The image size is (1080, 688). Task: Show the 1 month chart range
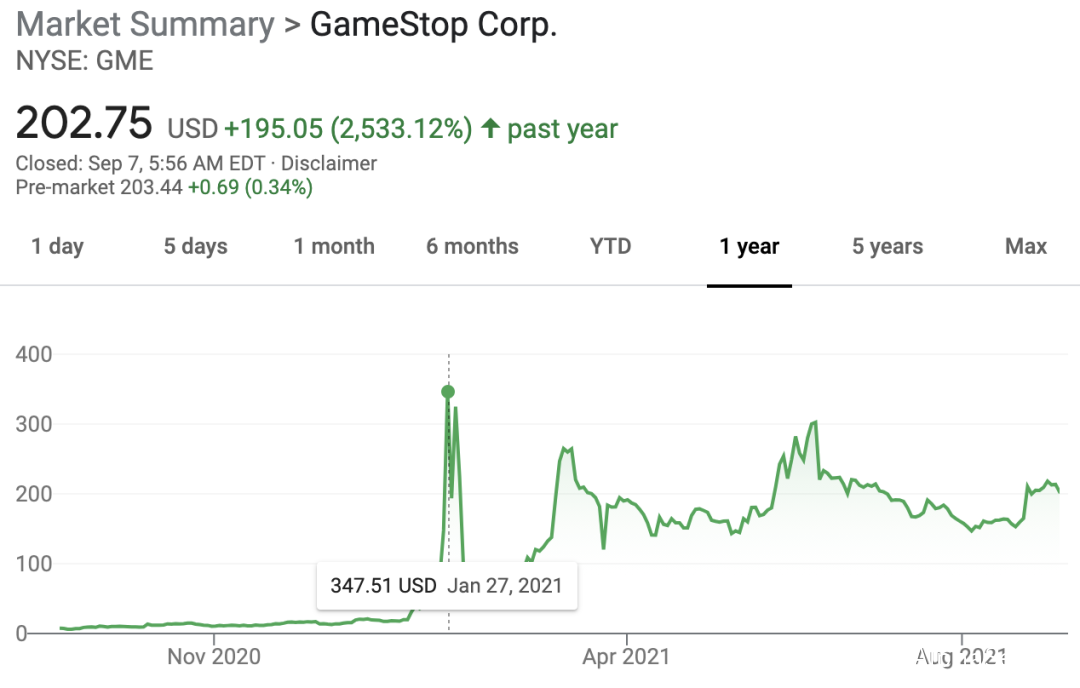pos(334,247)
